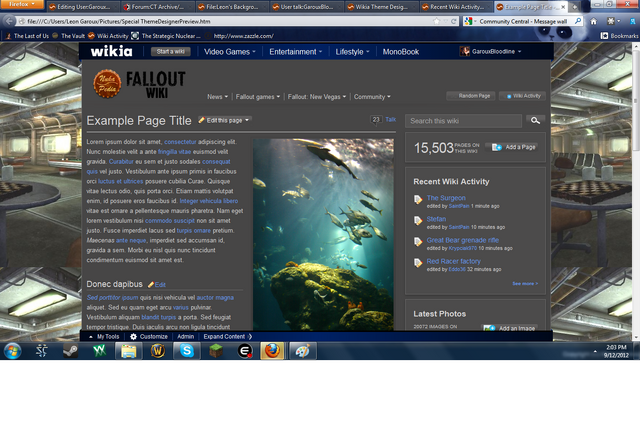640x422 pixels.
Task: Open the Minecraft taskbar icon
Action: click(x=216, y=351)
